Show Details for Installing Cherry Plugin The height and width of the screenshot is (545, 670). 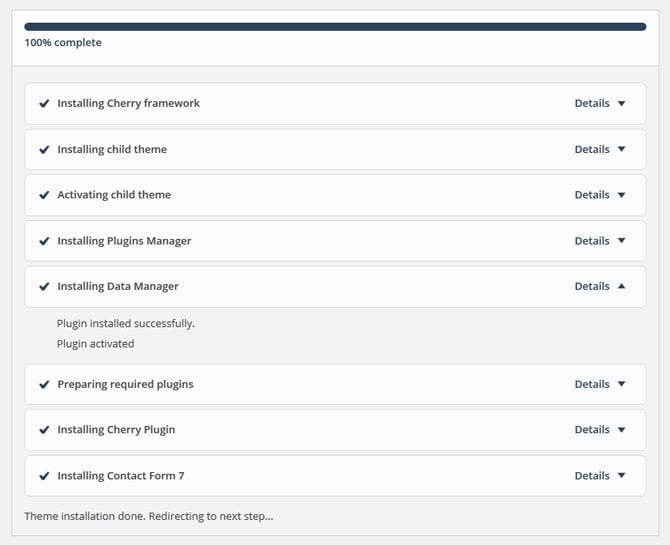[592, 430]
